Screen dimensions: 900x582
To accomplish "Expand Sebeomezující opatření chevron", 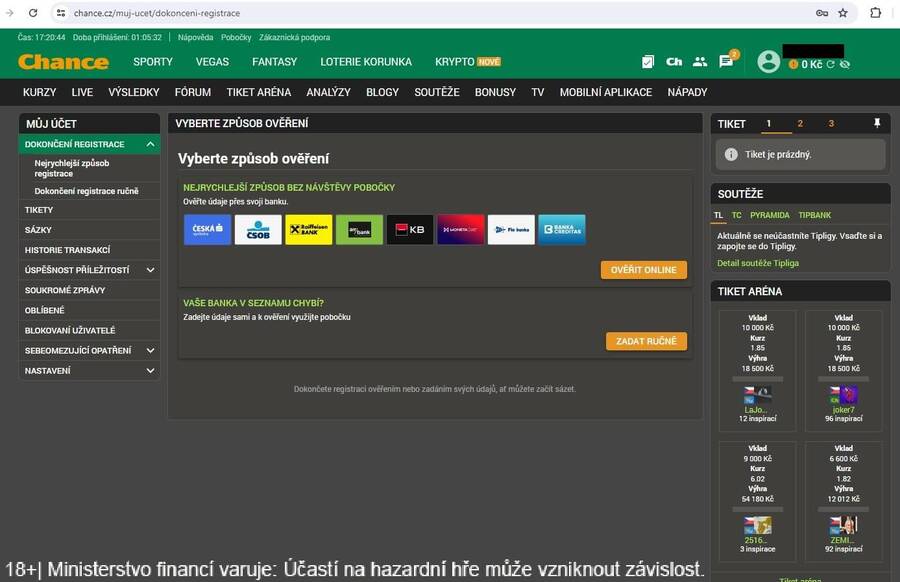I will pyautogui.click(x=150, y=350).
